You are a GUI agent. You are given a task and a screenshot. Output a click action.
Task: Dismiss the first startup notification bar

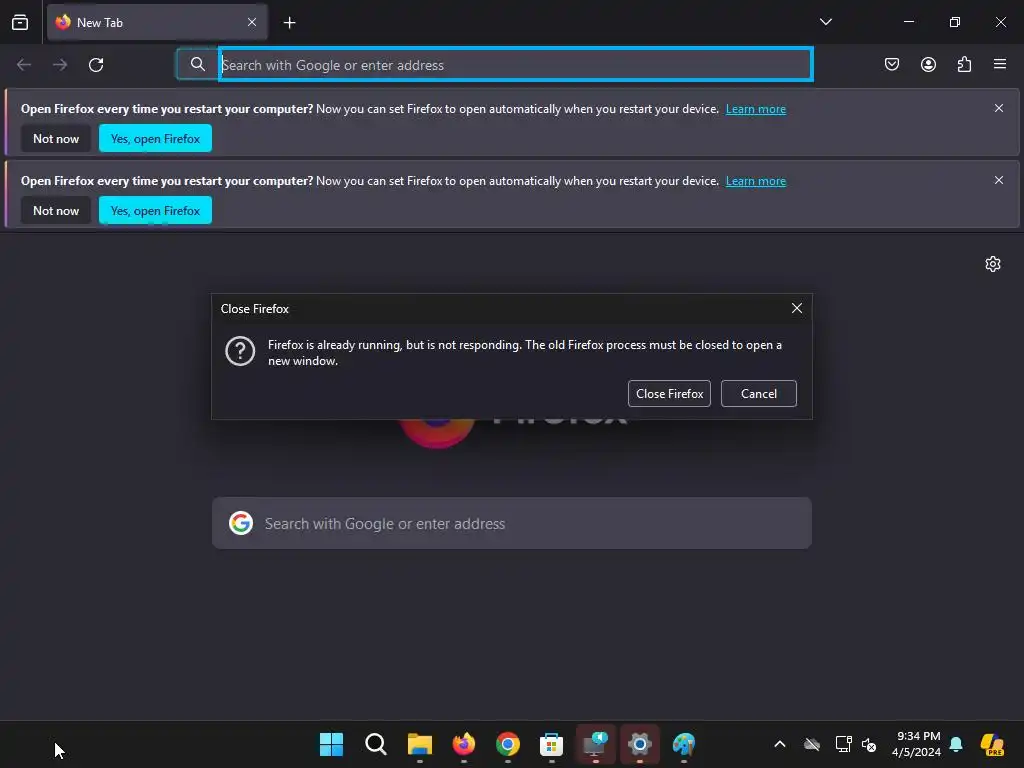(999, 108)
